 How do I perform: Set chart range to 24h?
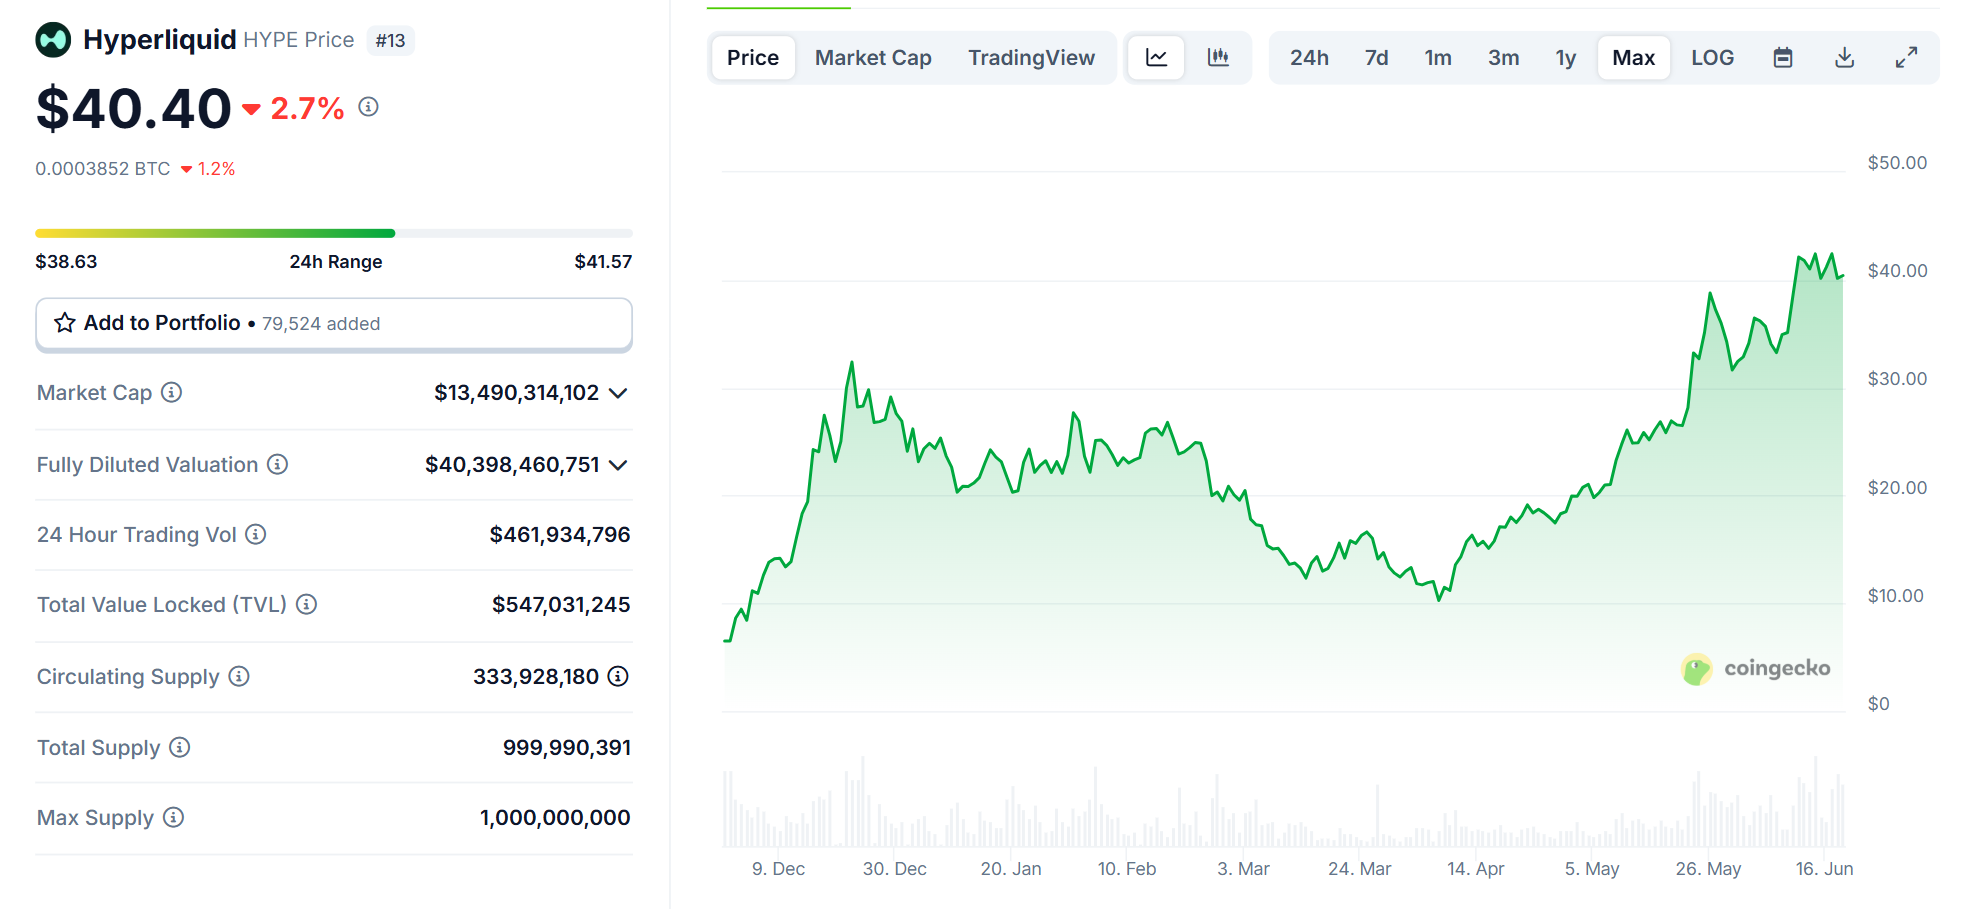[x=1309, y=58]
